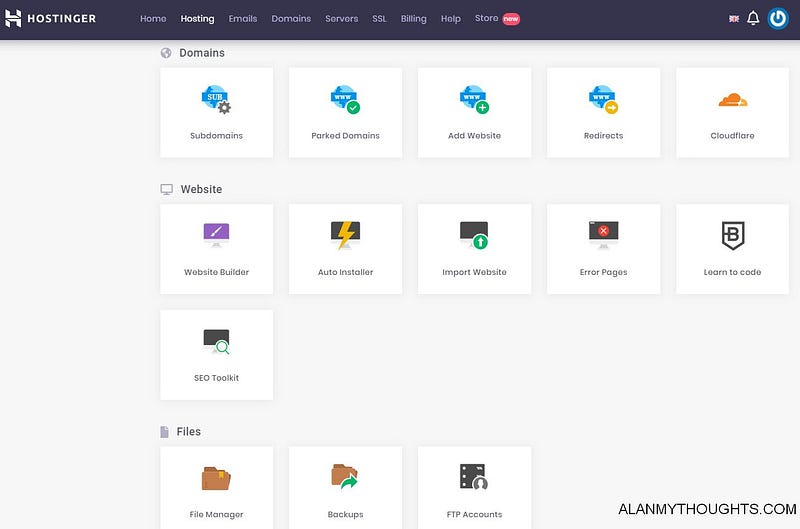
Task: Click the Import Website label
Action: (474, 272)
